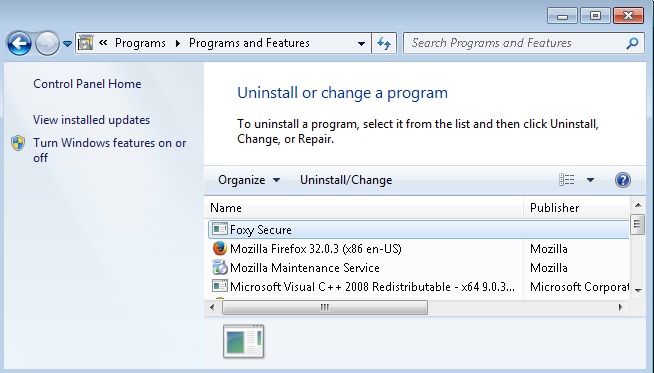The height and width of the screenshot is (373, 654).
Task: Select the Programs breadcrumb in address bar
Action: tap(140, 43)
